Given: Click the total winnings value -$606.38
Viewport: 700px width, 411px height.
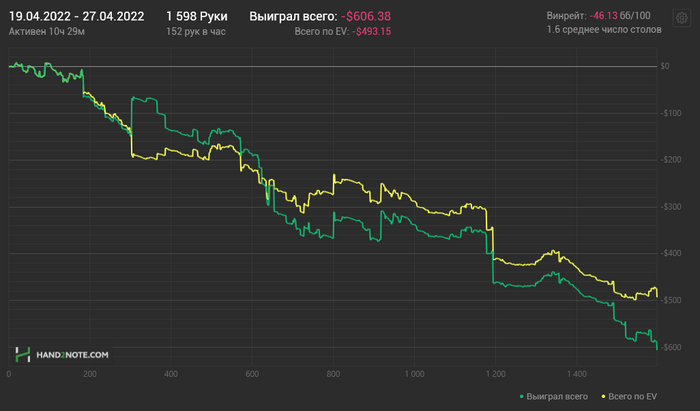Looking at the screenshot, I should click(x=366, y=17).
